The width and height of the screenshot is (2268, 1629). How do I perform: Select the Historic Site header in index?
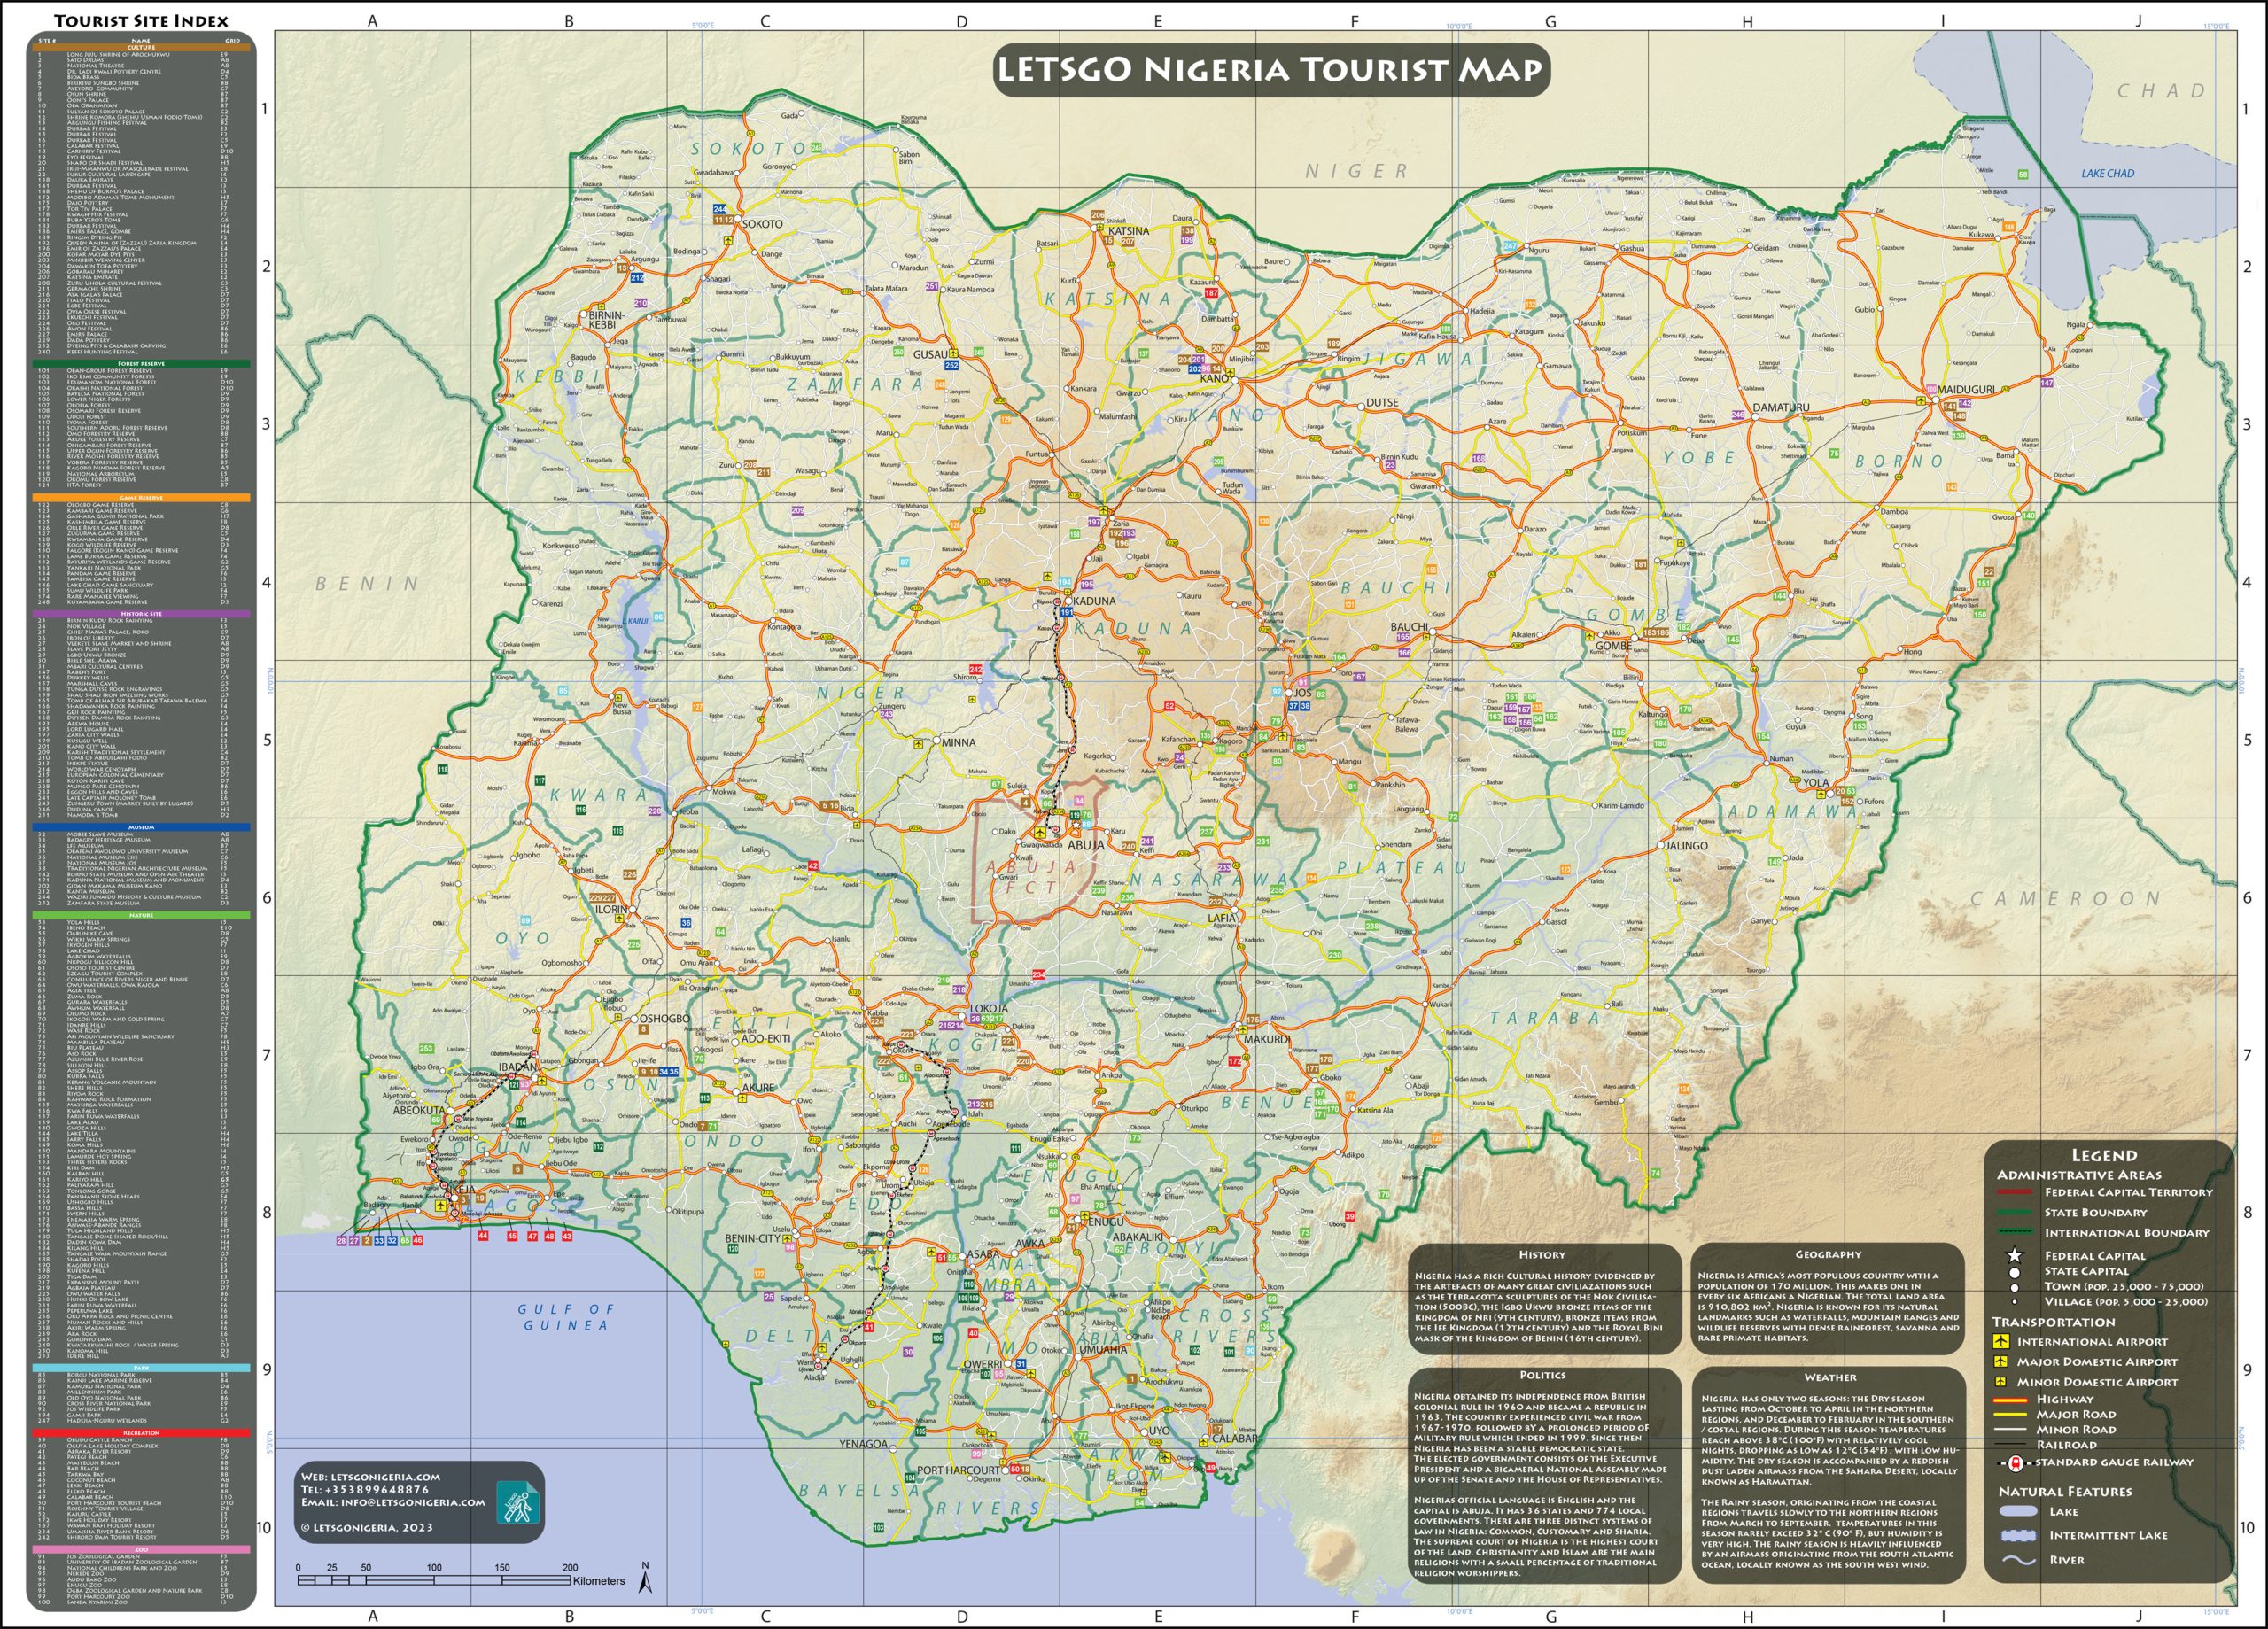click(x=141, y=614)
